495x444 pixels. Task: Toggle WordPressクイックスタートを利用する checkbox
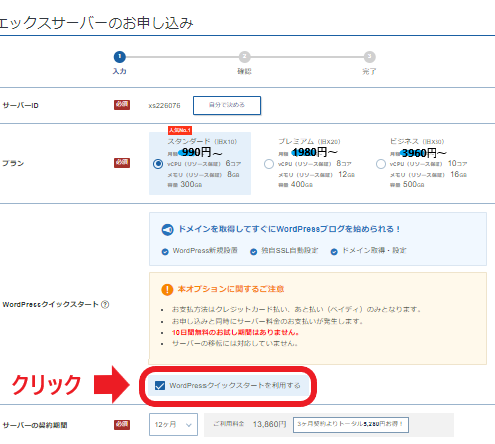pyautogui.click(x=160, y=386)
